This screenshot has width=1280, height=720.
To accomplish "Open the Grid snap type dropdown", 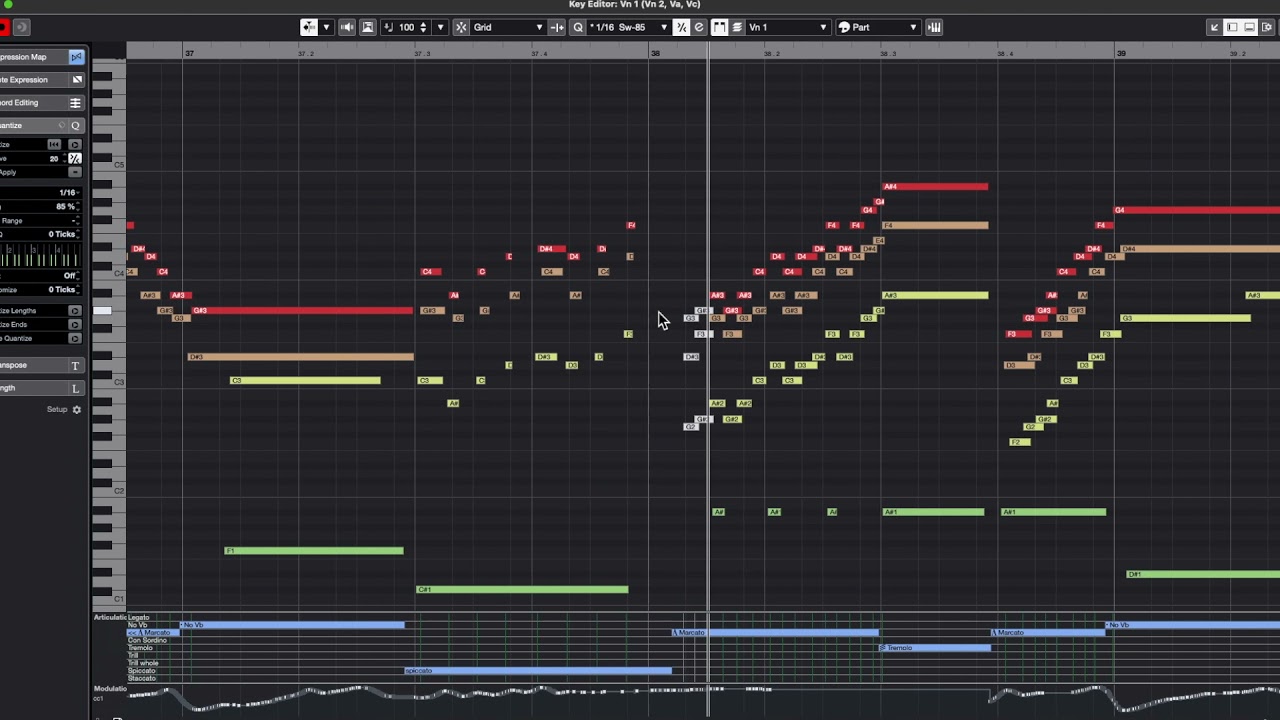I will coord(508,27).
